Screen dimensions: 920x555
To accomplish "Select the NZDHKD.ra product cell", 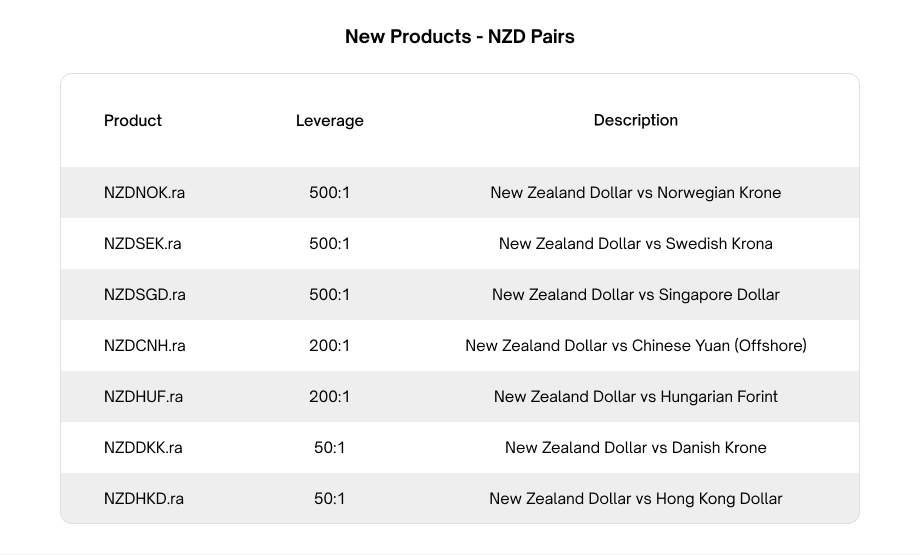I will click(x=144, y=499).
